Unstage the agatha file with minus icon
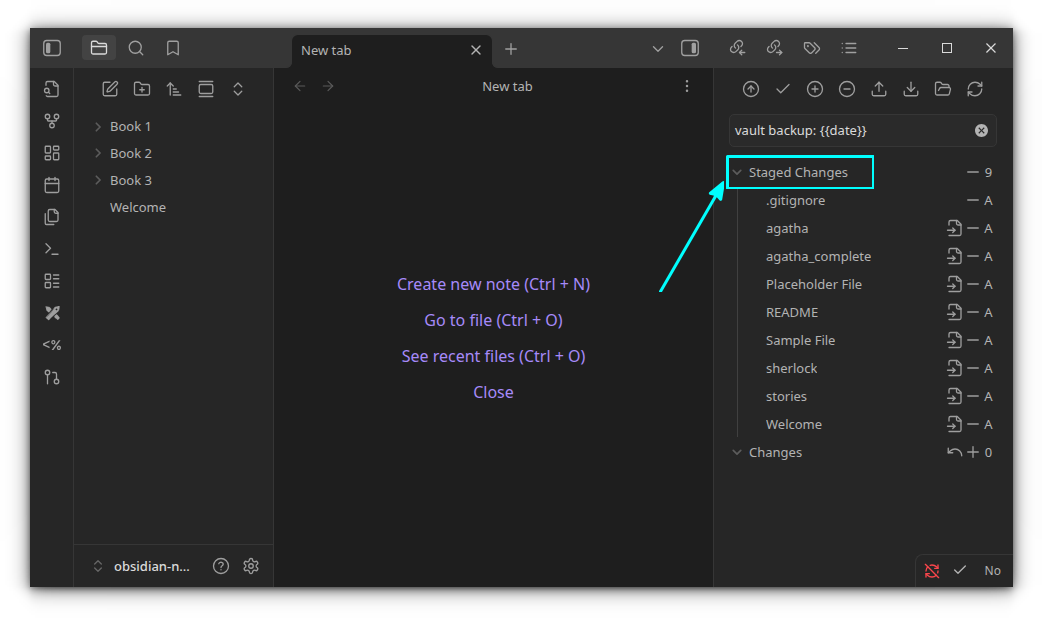The height and width of the screenshot is (619, 1043). pyautogui.click(x=972, y=229)
